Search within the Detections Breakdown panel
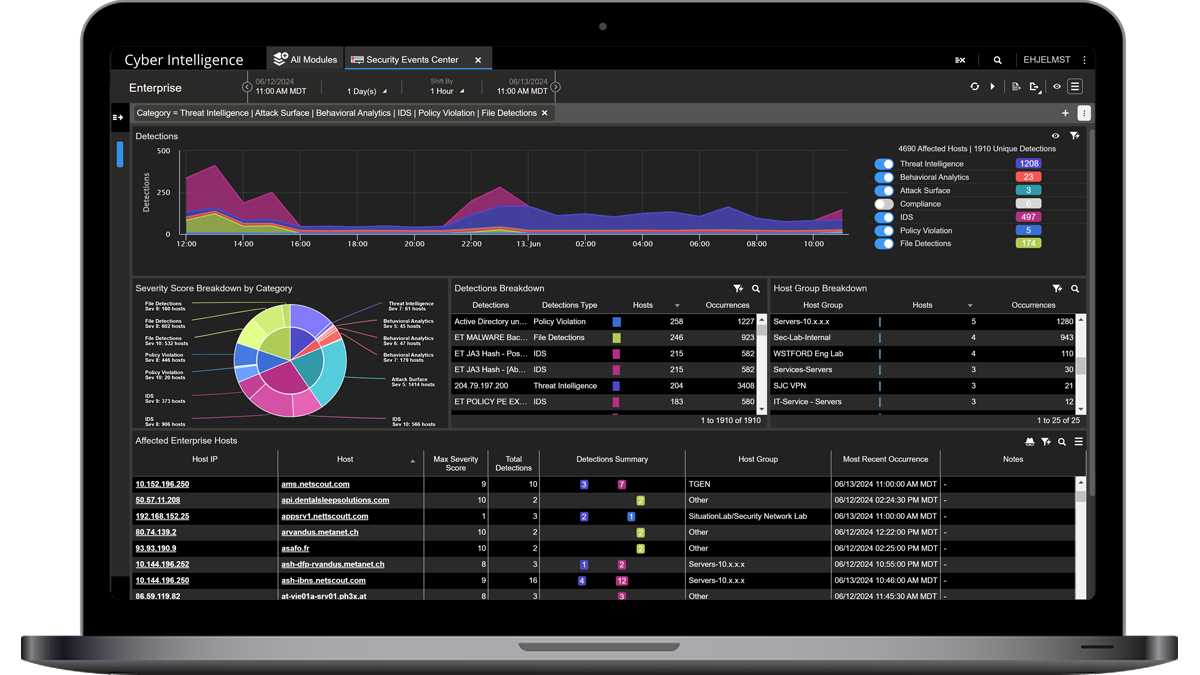The height and width of the screenshot is (675, 1200). pyautogui.click(x=756, y=289)
